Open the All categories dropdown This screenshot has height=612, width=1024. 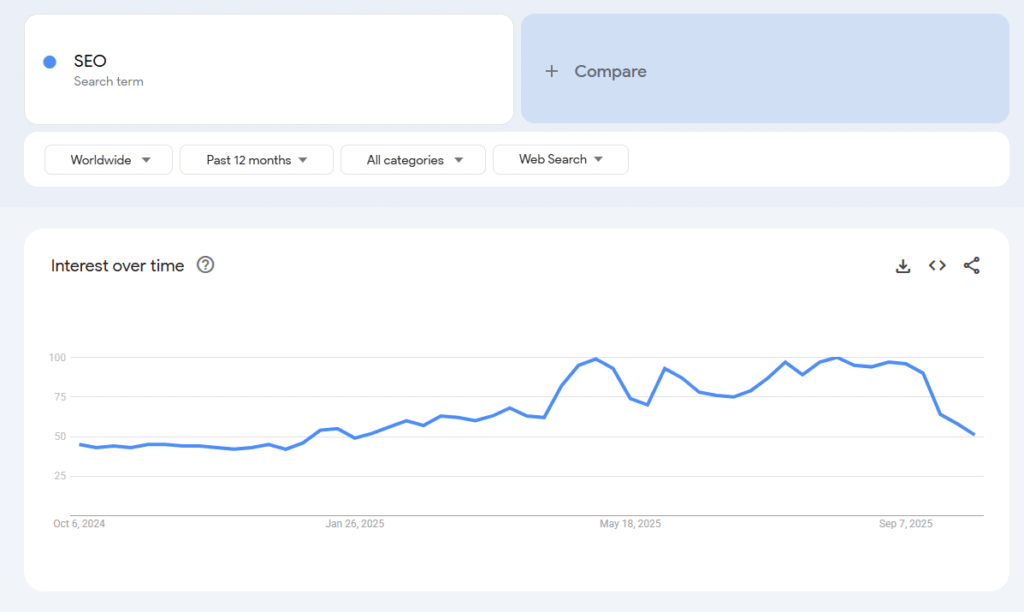click(x=413, y=160)
